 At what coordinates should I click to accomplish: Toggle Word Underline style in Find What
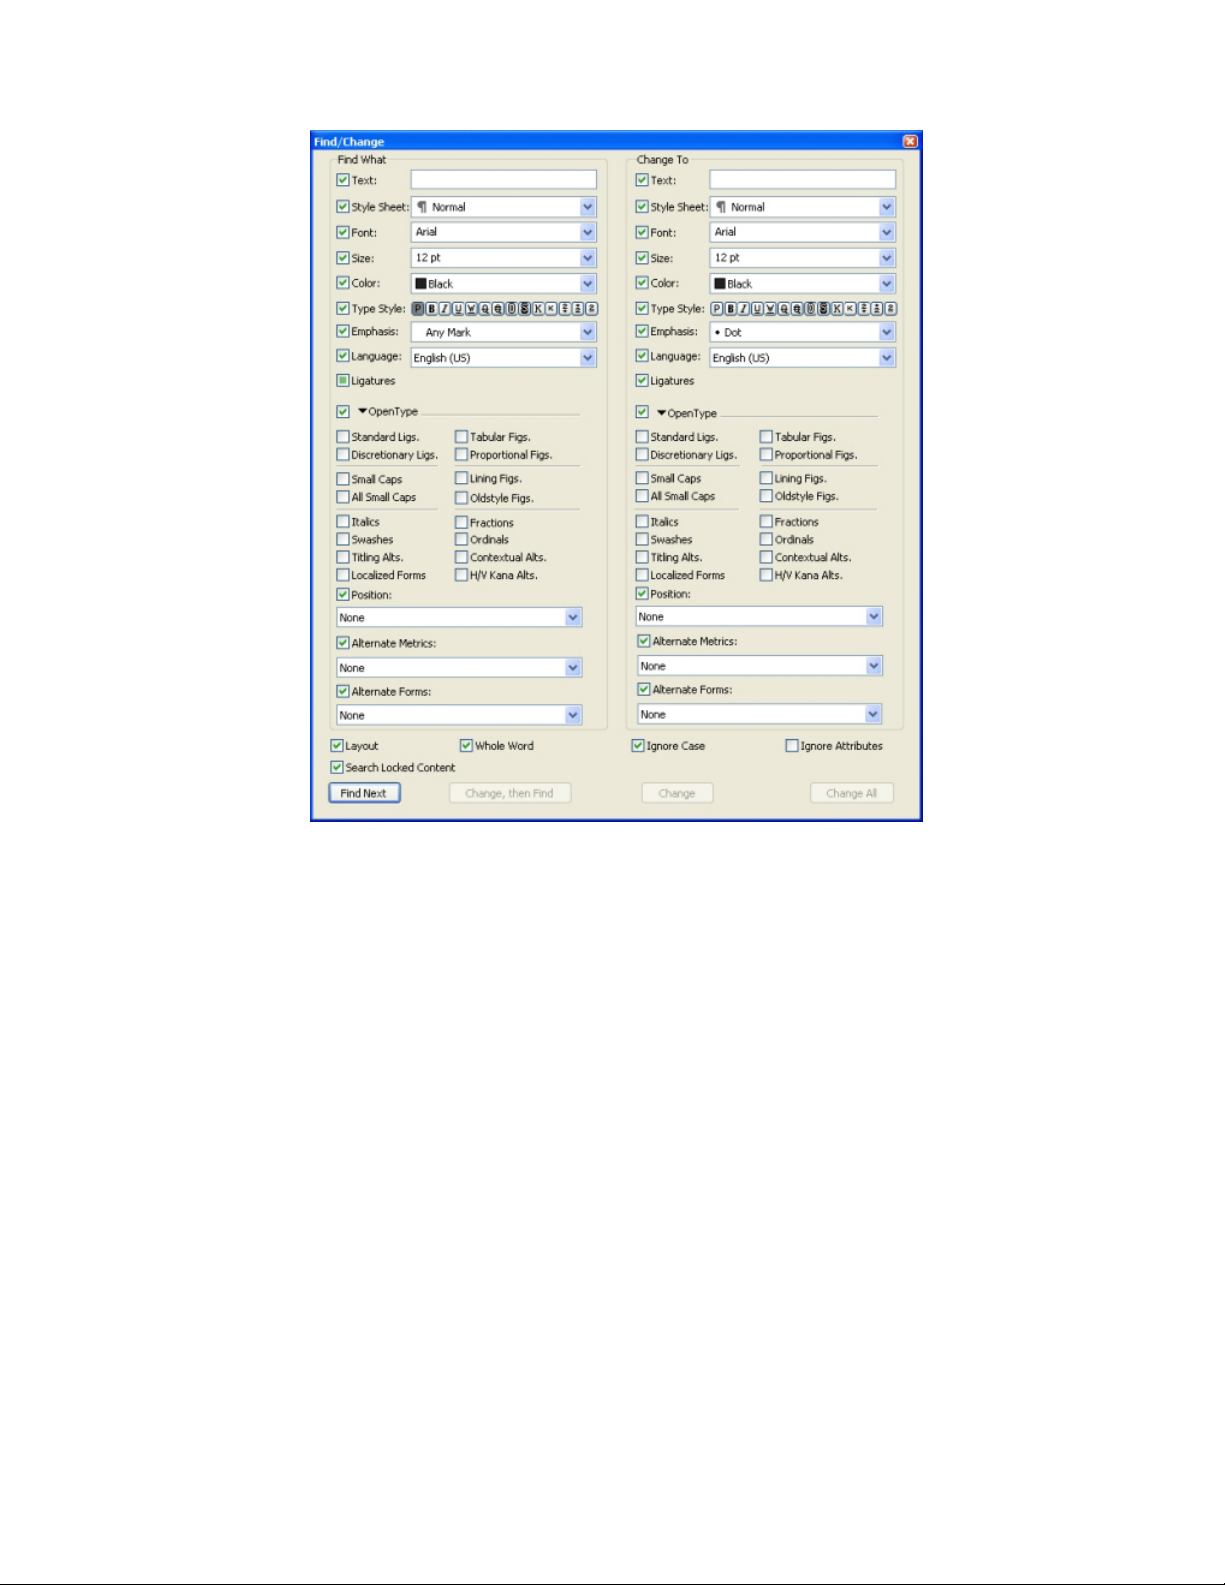point(472,309)
